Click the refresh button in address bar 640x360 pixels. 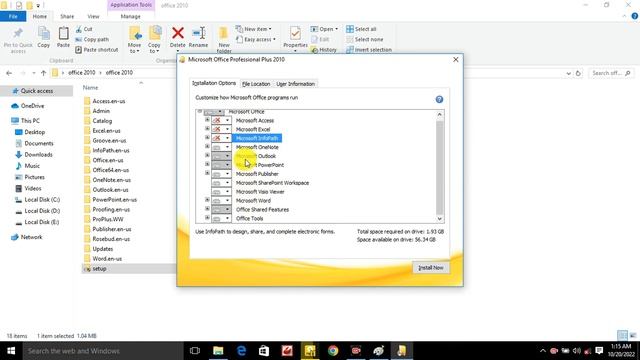point(578,73)
